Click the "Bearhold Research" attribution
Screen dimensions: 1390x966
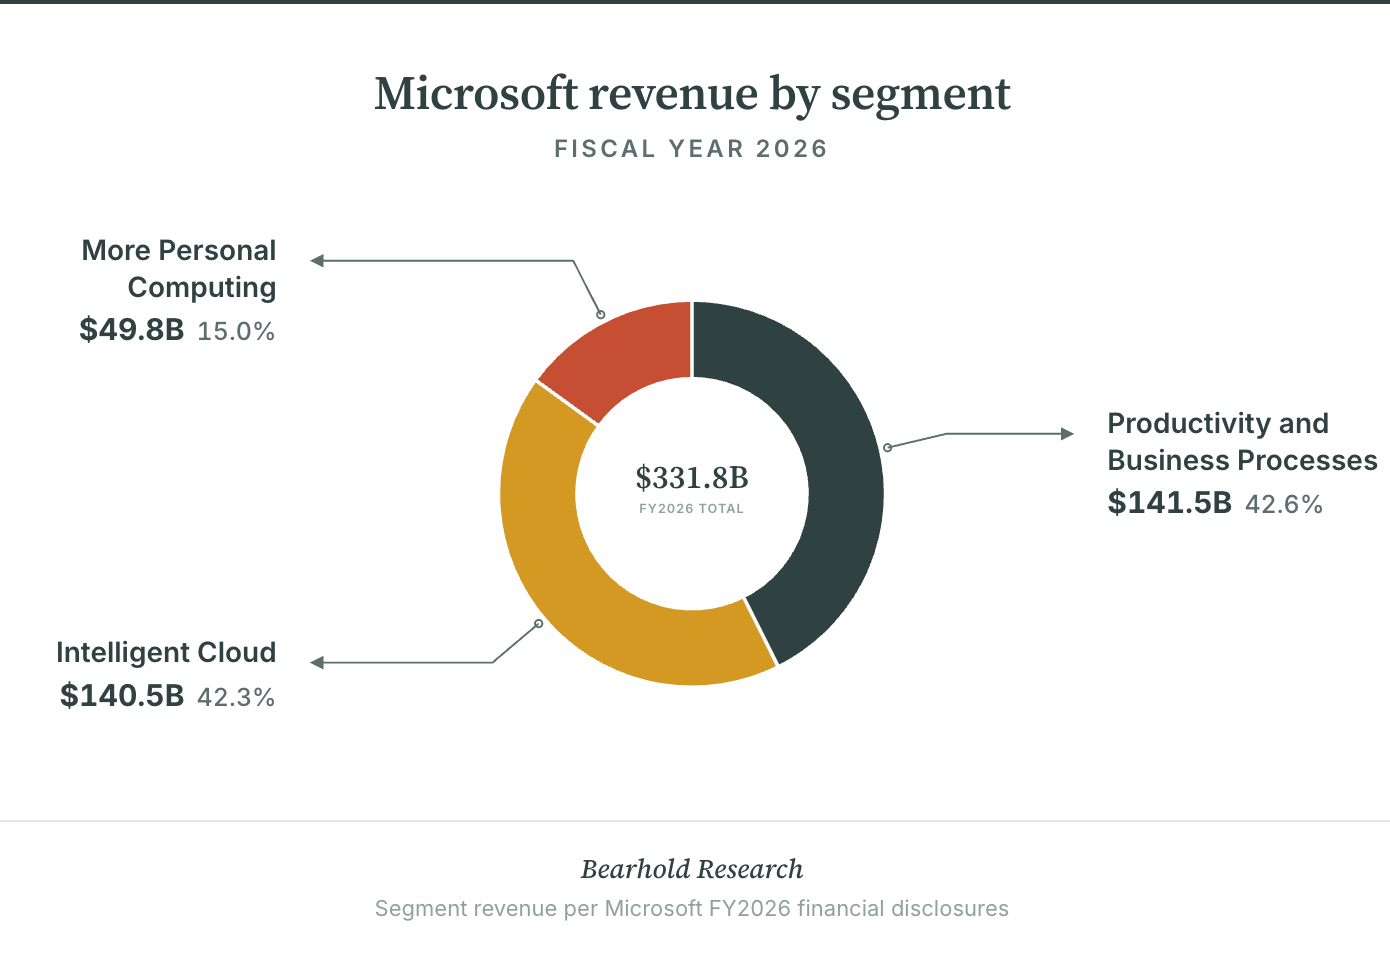(x=692, y=870)
